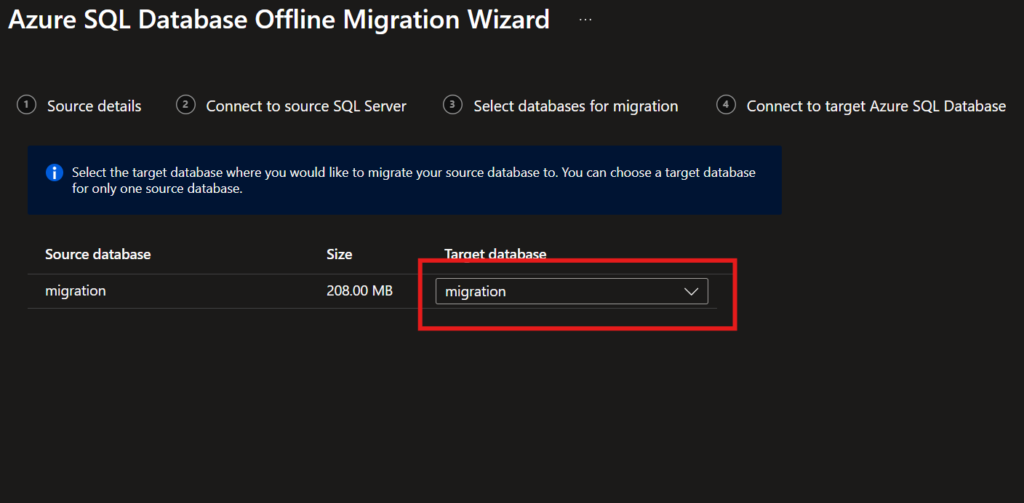Image resolution: width=1024 pixels, height=503 pixels.
Task: Click the step 3 circle icon
Action: [453, 105]
